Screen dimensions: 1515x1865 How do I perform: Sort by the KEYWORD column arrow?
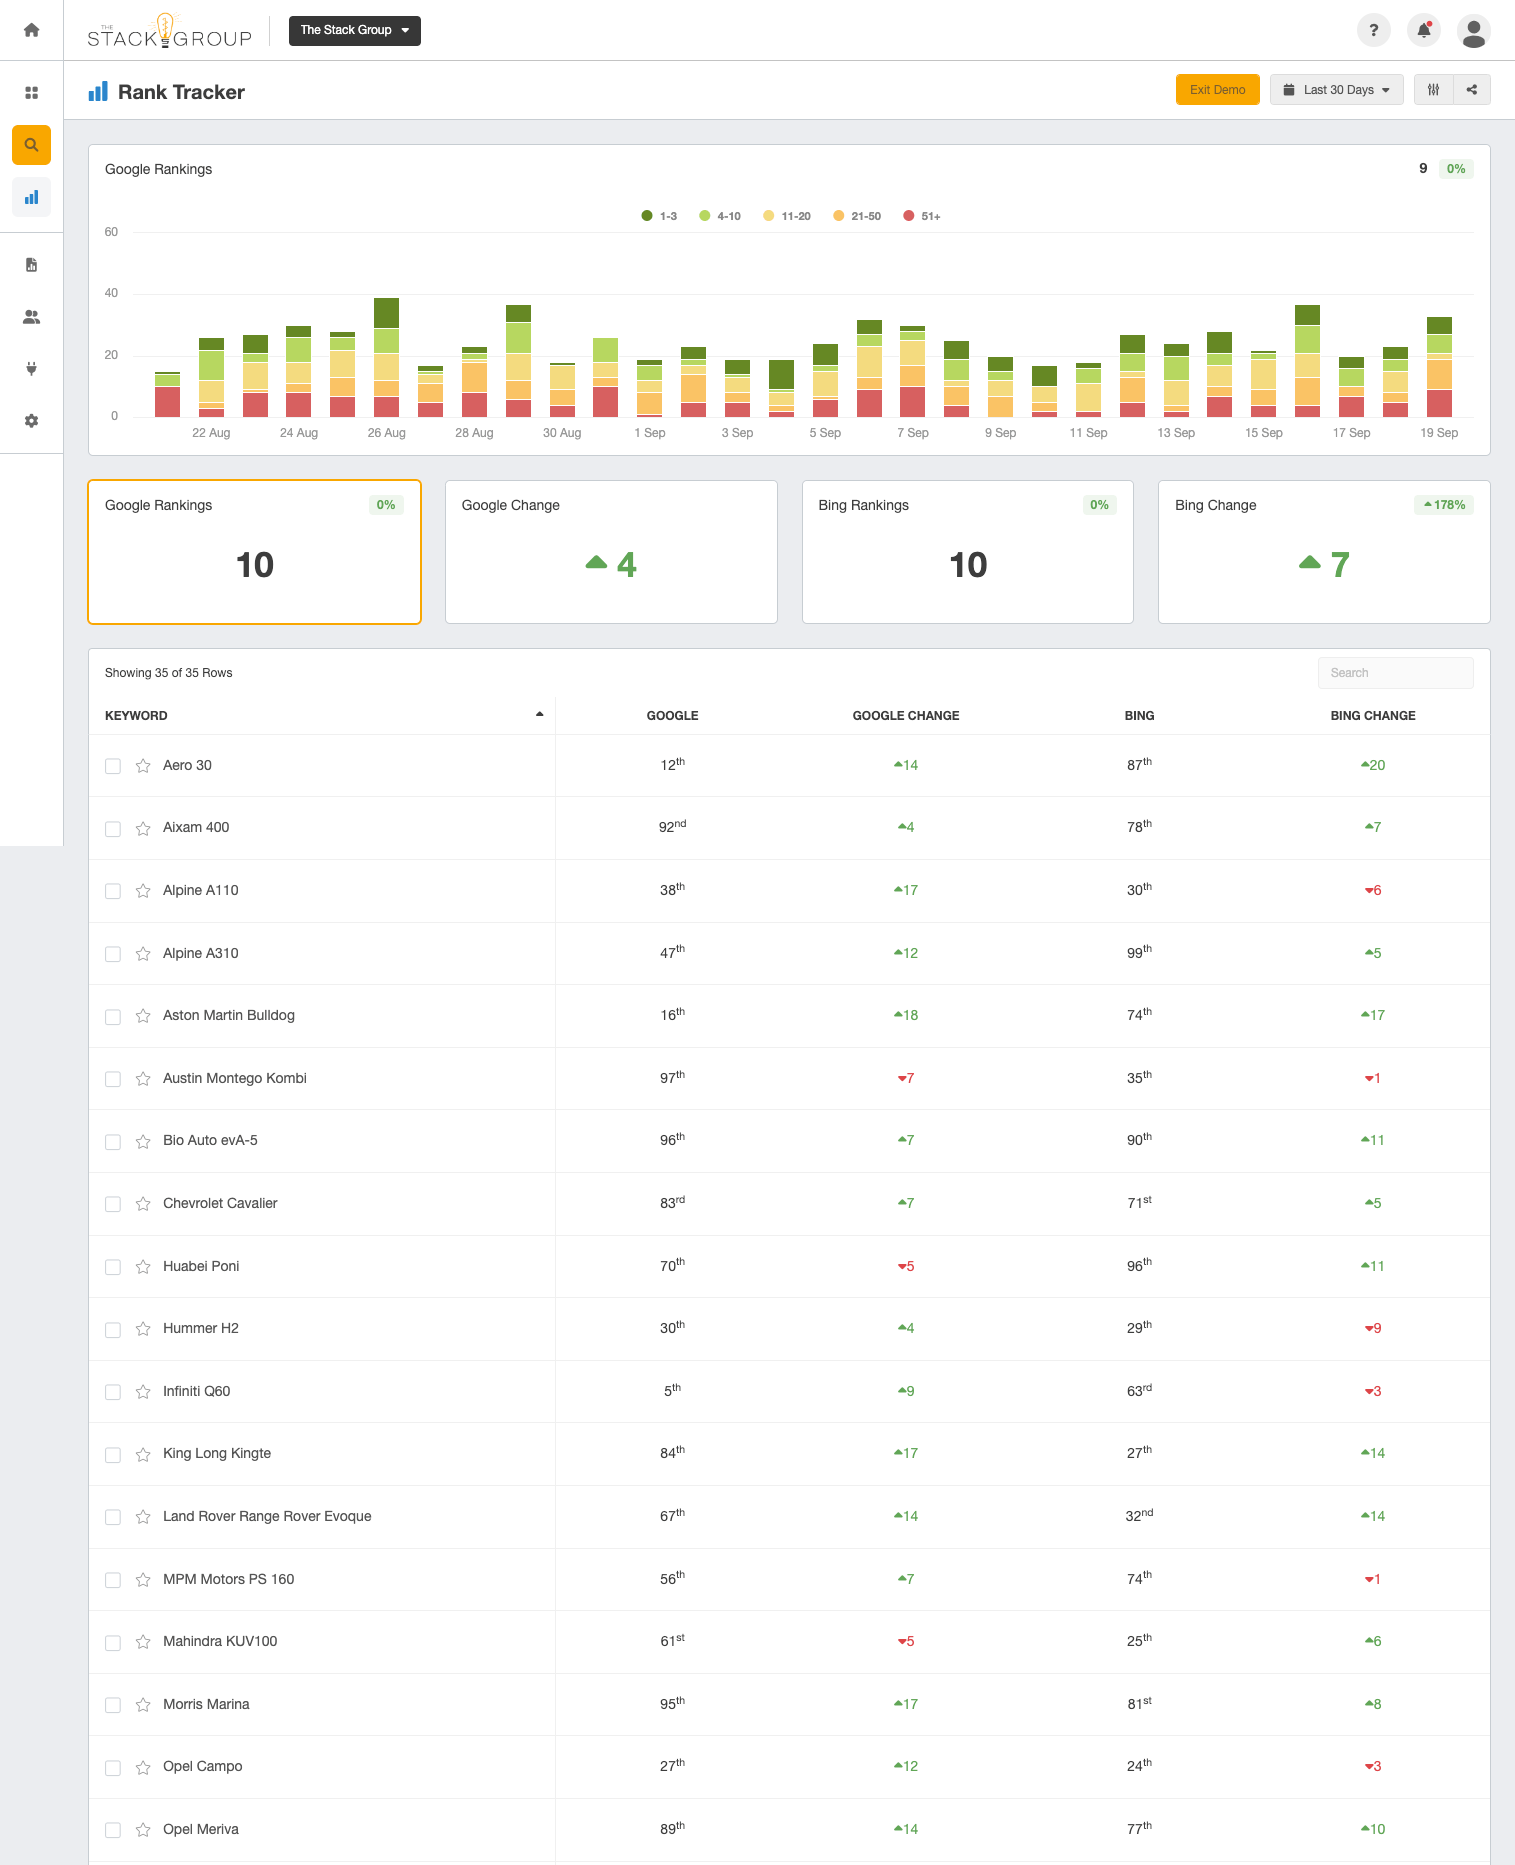coord(539,715)
